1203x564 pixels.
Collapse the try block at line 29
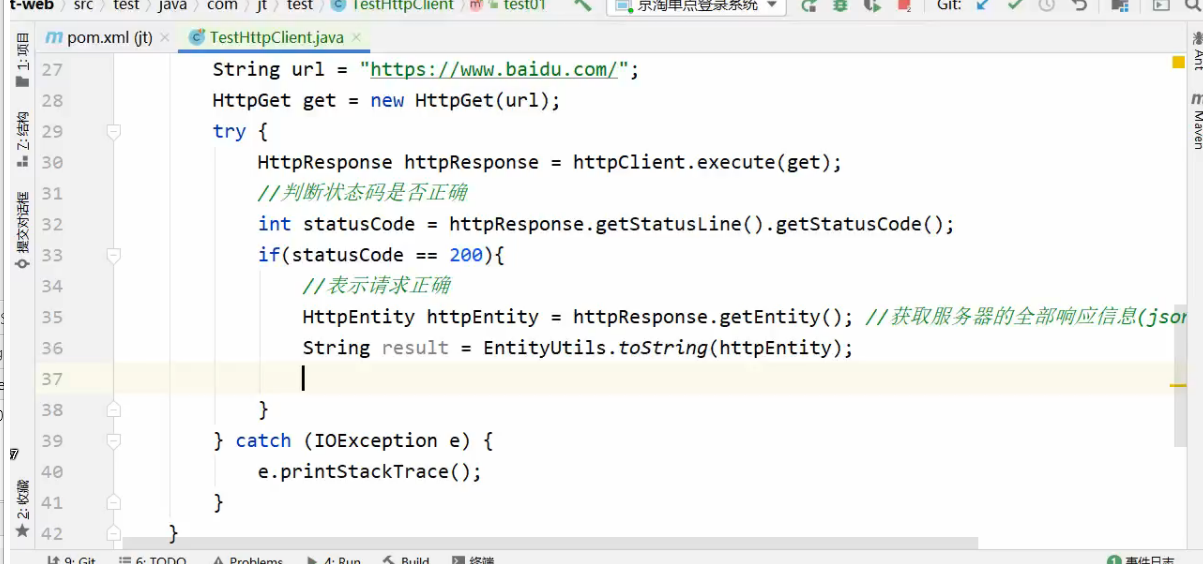pyautogui.click(x=113, y=131)
